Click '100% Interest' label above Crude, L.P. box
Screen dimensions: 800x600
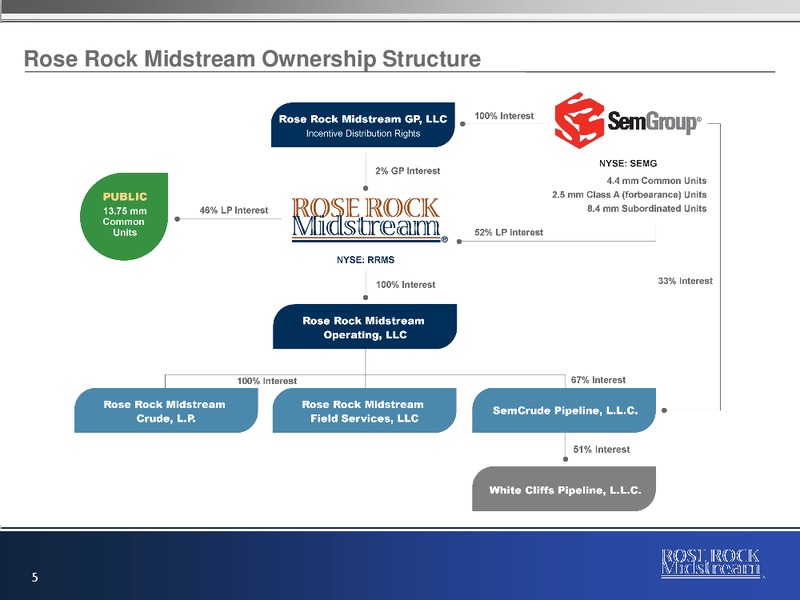(267, 381)
